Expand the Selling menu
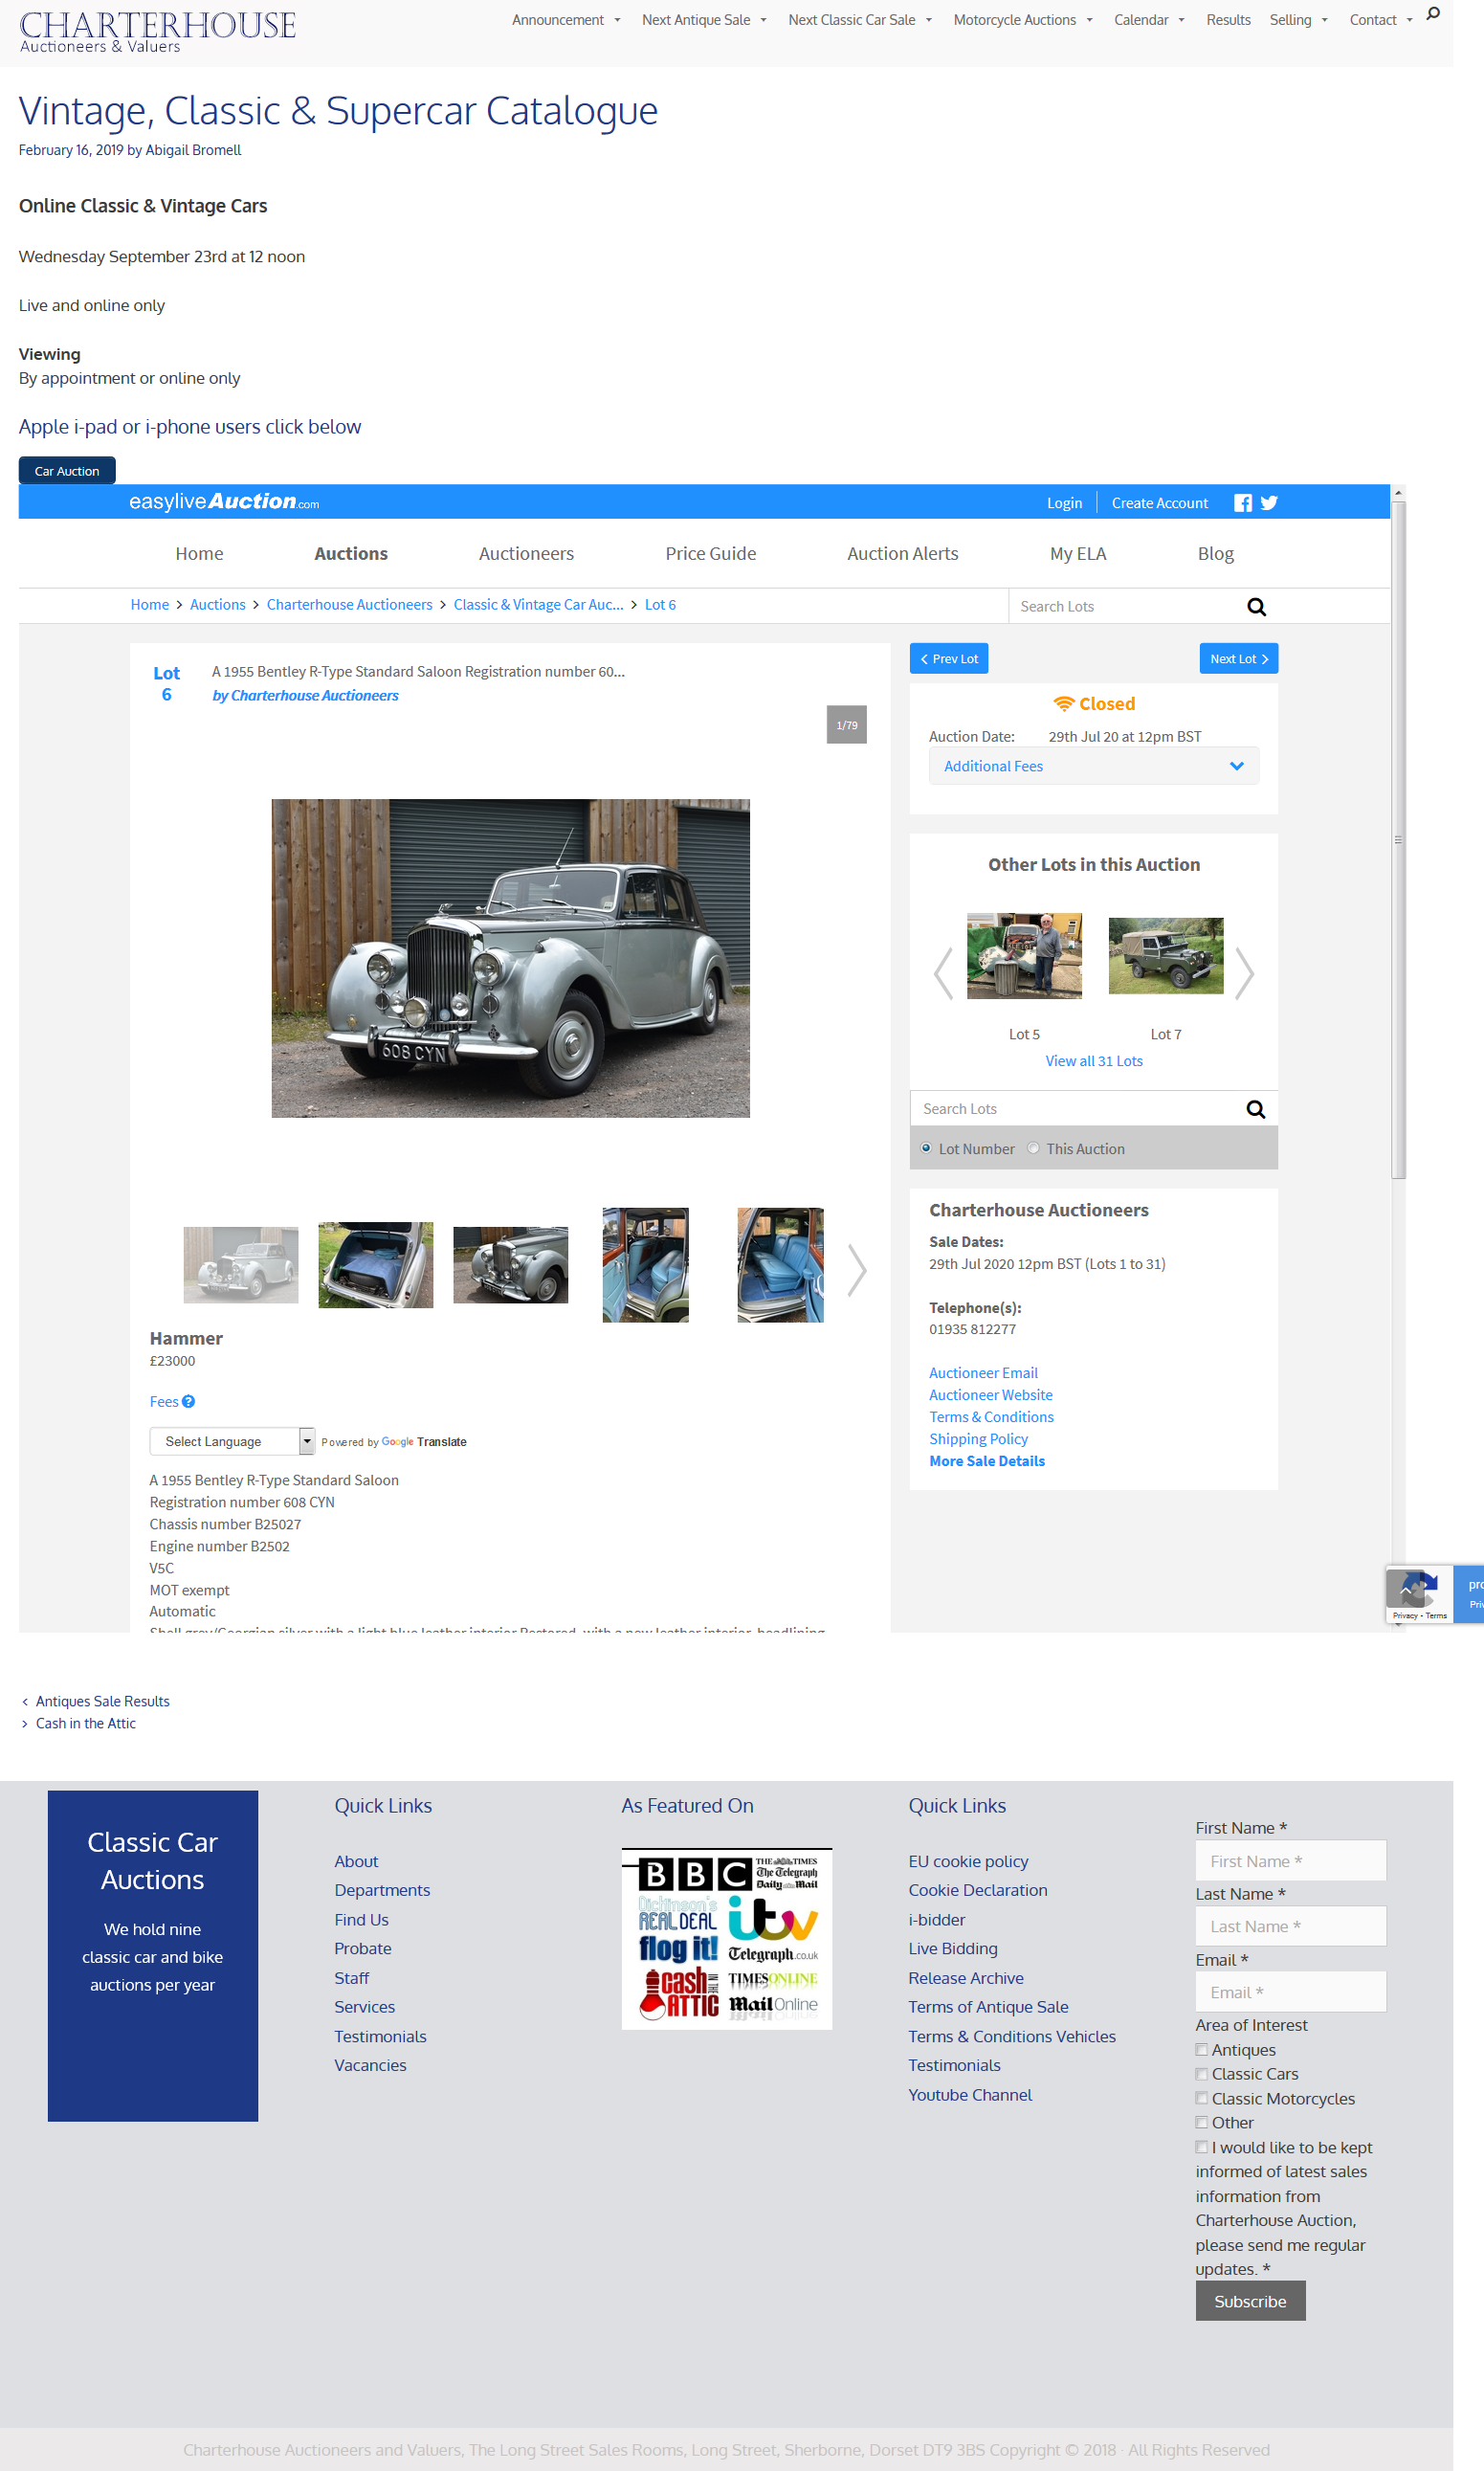Image resolution: width=1484 pixels, height=2471 pixels. click(x=1298, y=20)
